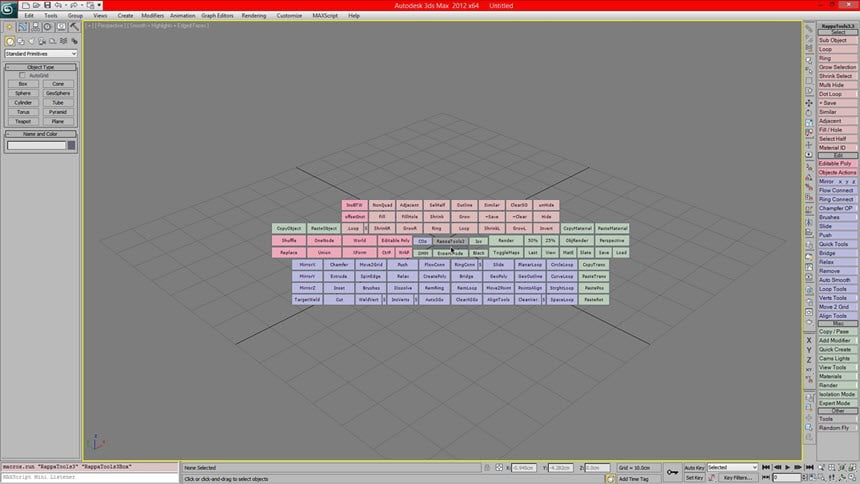Toggle Auto Key animation mode
Screen dimensions: 860x484
tap(694, 468)
